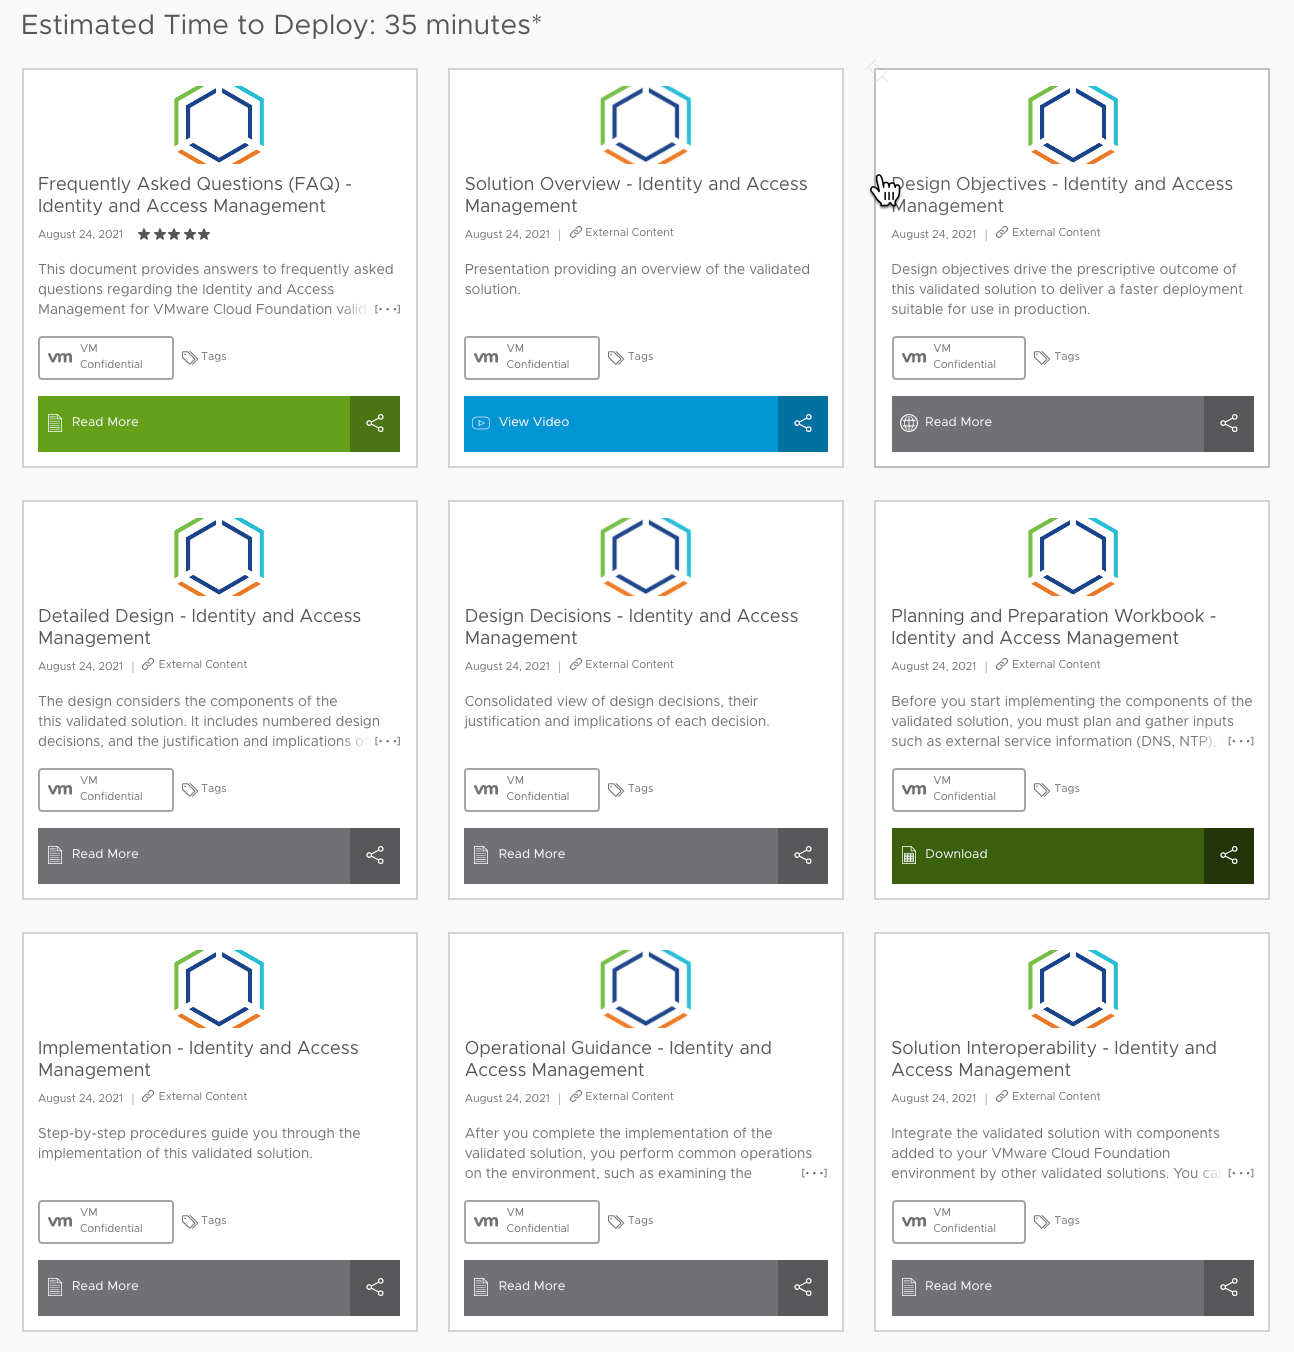Click the VM Confidential badge on Detailed Design

tap(105, 789)
